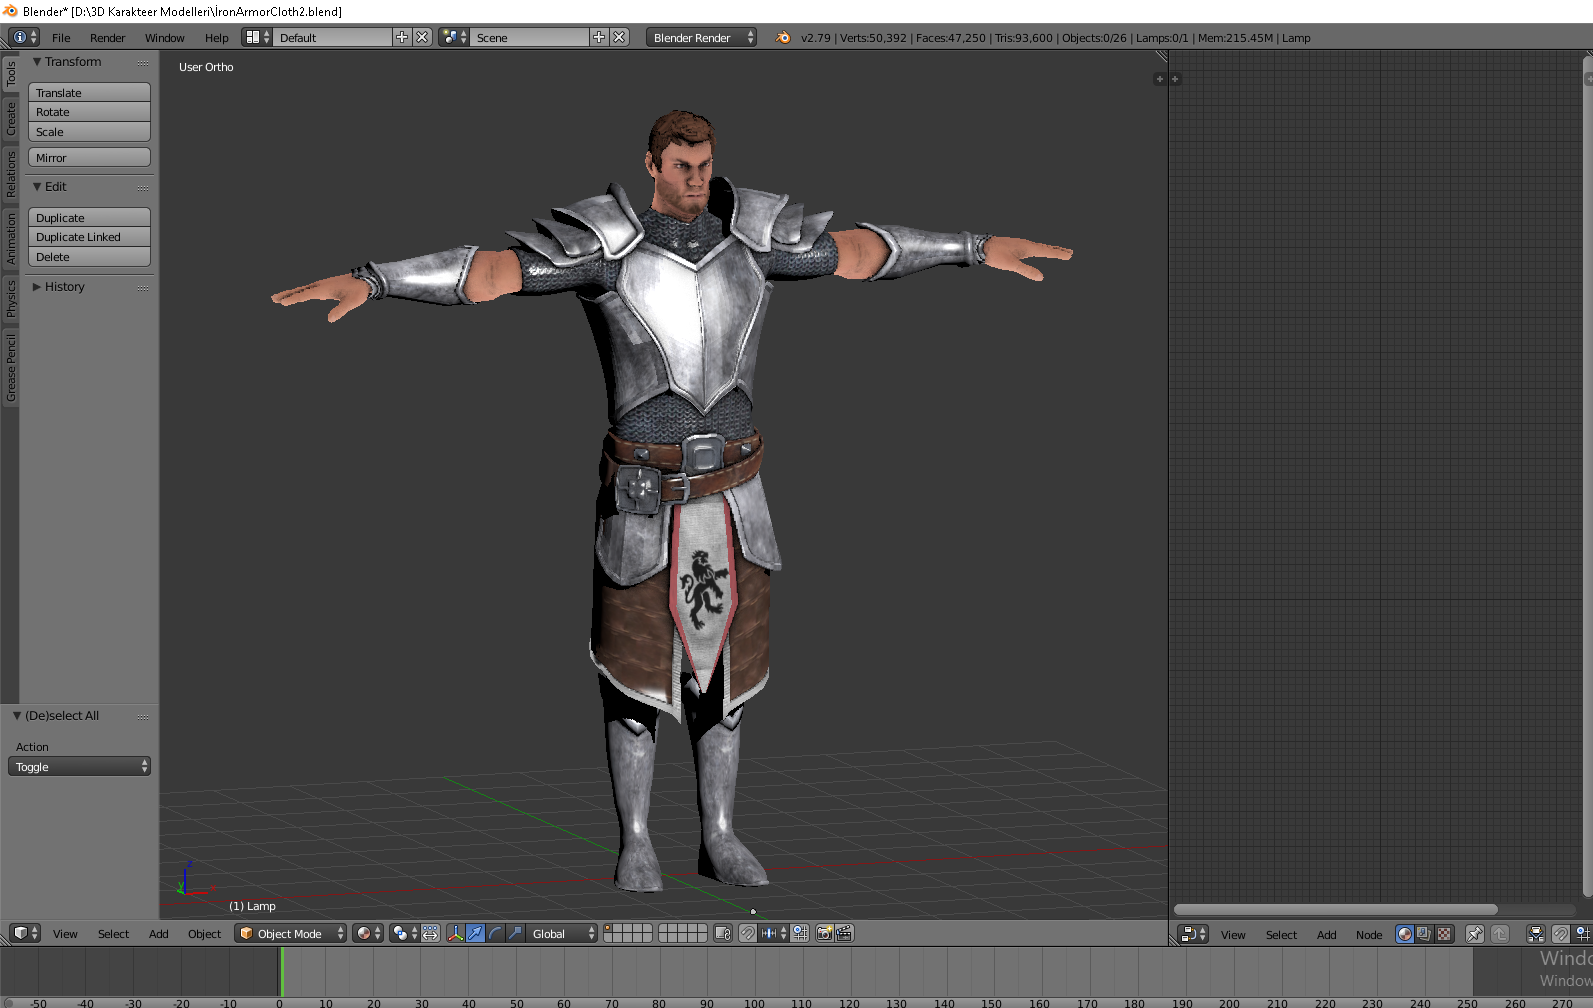Select the scale manipulator icon
The width and height of the screenshot is (1593, 1008).
[515, 933]
